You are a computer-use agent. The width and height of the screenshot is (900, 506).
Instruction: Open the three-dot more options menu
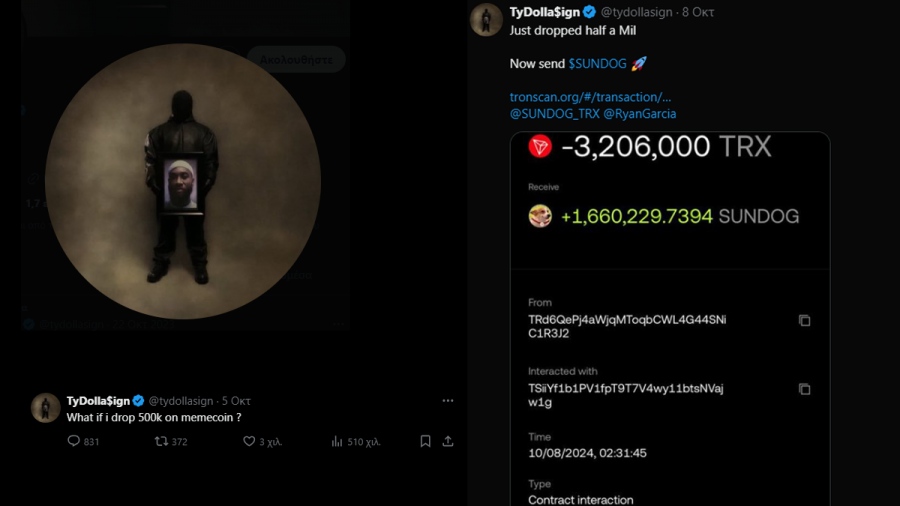(x=448, y=400)
